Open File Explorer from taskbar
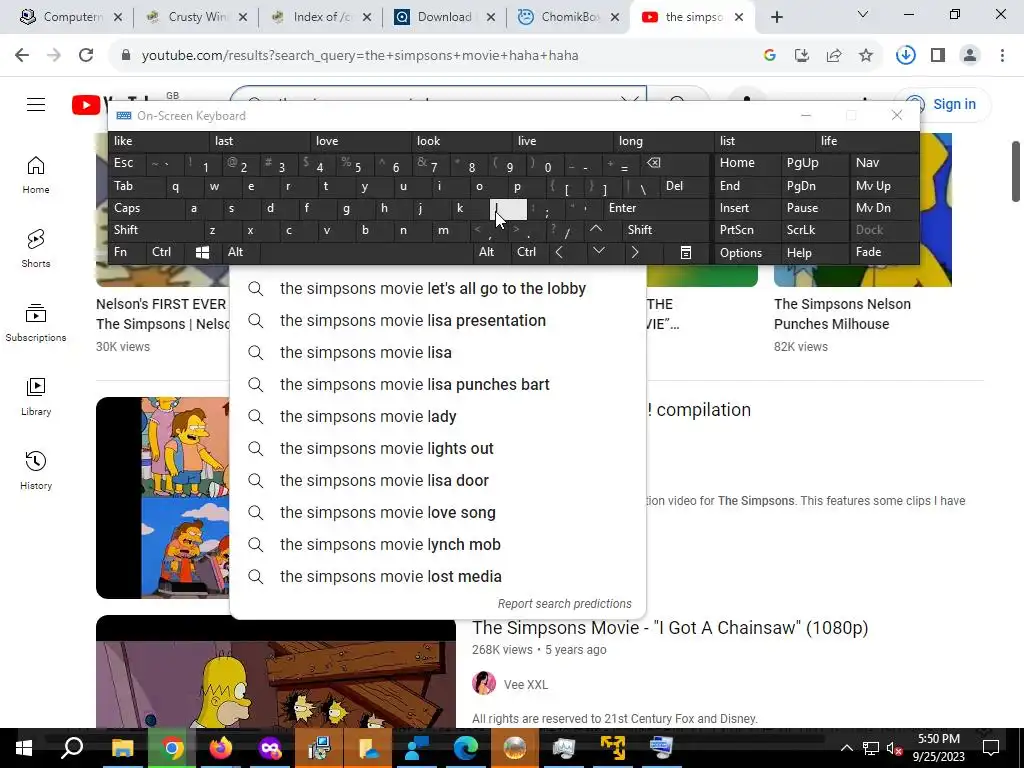This screenshot has width=1024, height=768. [122, 748]
